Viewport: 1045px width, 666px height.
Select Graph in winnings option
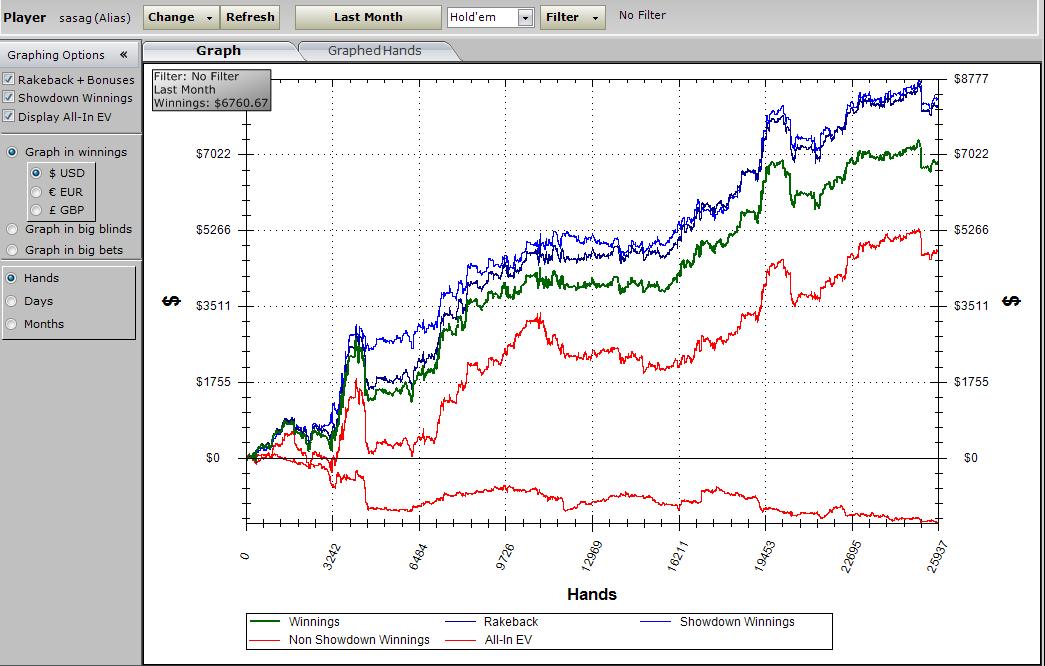(x=12, y=152)
